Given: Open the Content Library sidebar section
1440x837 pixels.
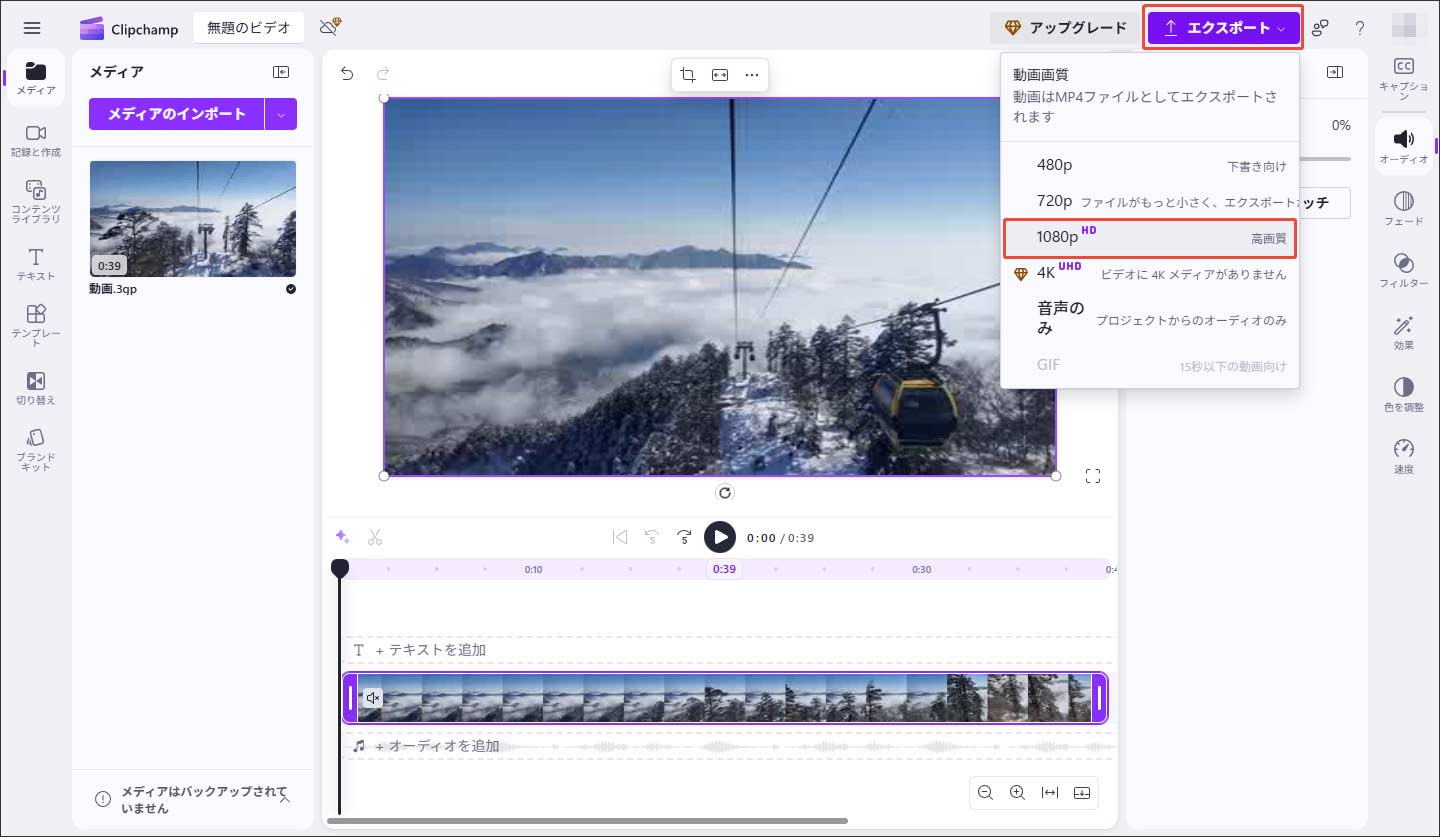Looking at the screenshot, I should [x=36, y=202].
